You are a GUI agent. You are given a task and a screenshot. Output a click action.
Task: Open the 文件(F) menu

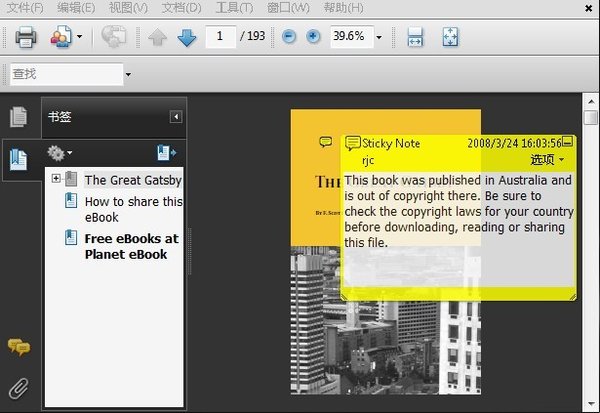coord(25,8)
